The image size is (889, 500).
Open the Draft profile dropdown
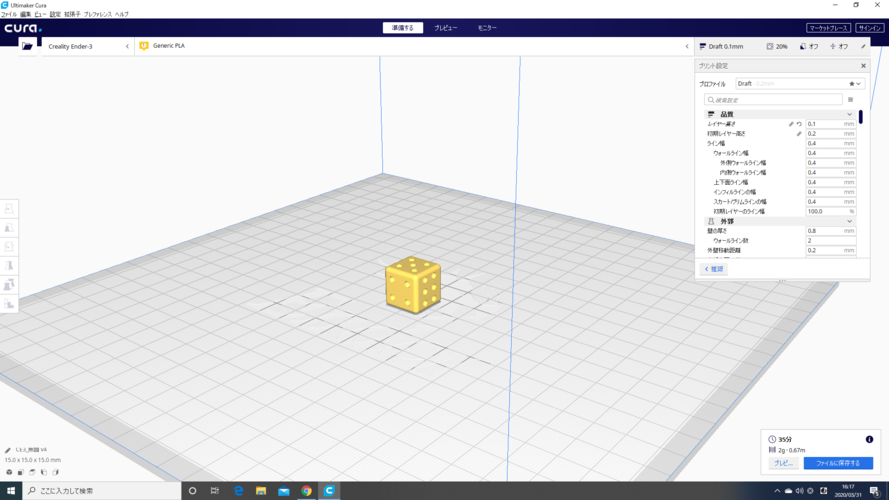[x=800, y=84]
